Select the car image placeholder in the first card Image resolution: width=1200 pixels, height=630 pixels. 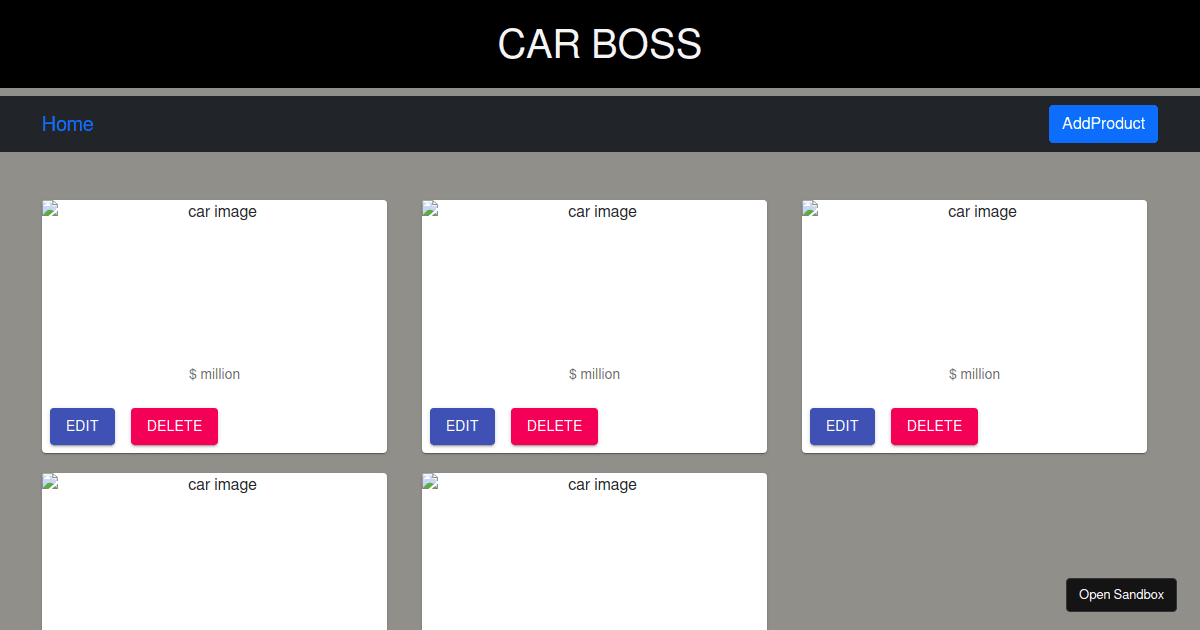coord(214,212)
